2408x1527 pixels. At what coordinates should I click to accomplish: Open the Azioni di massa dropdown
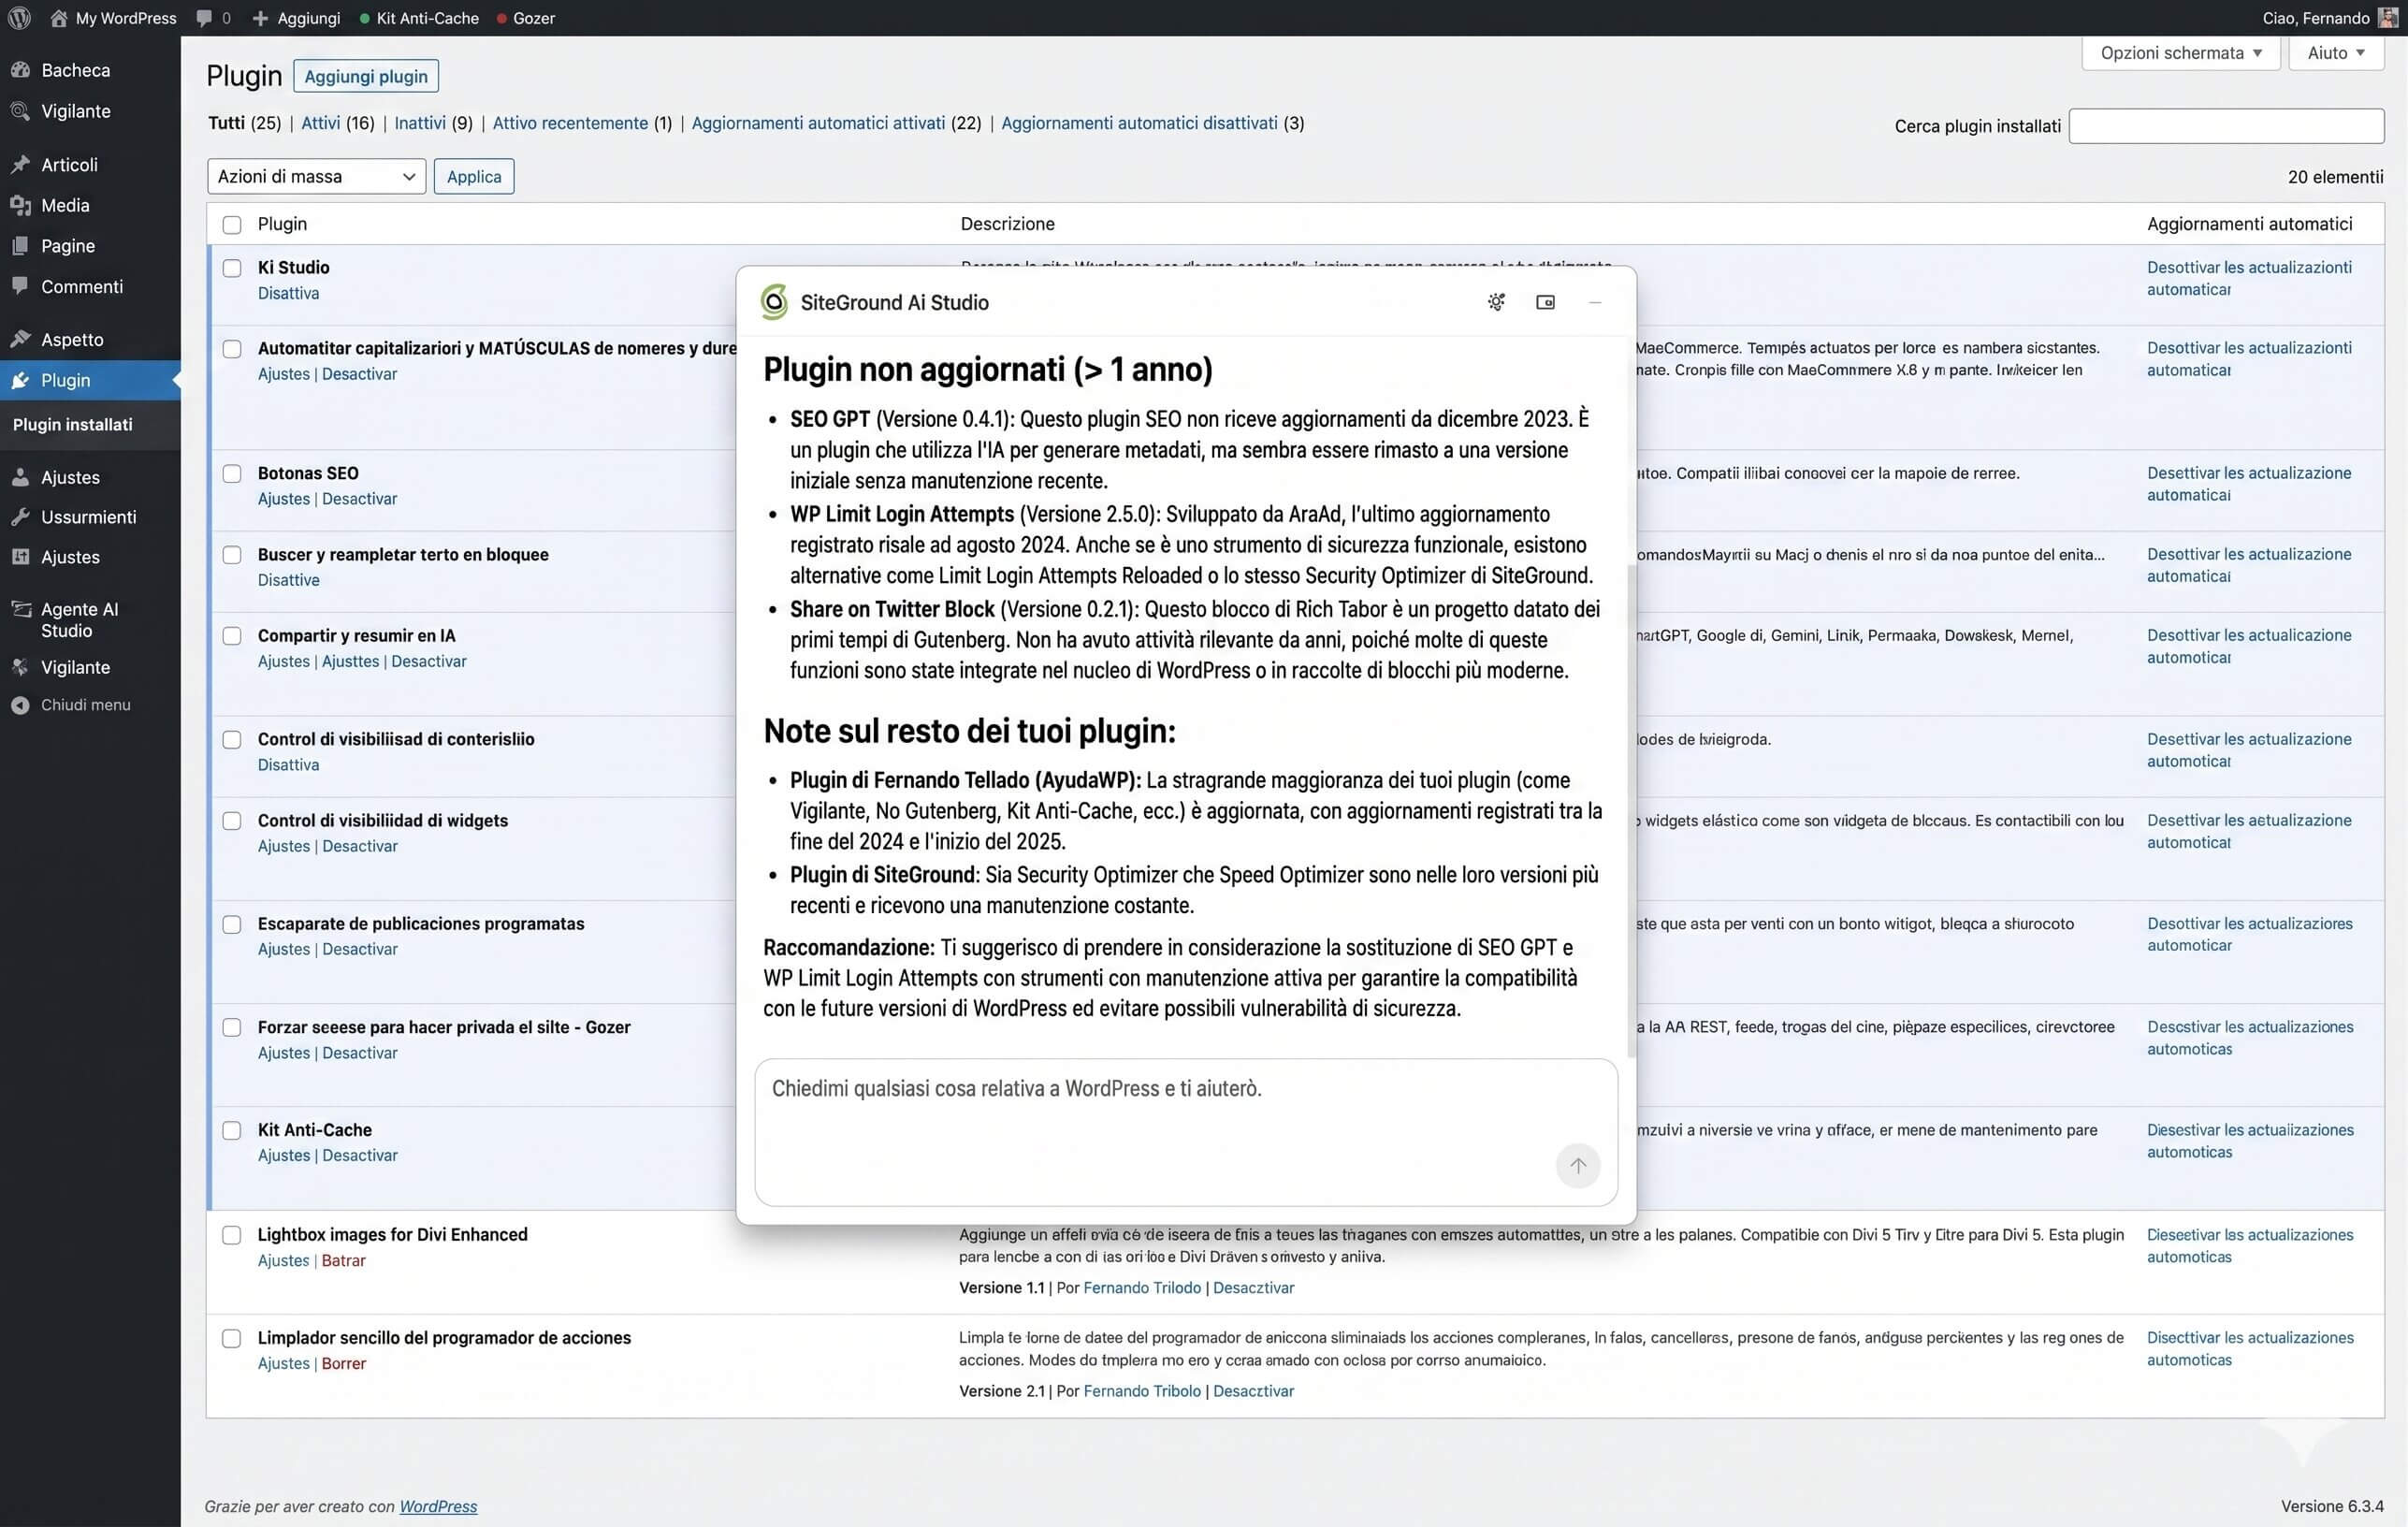316,177
